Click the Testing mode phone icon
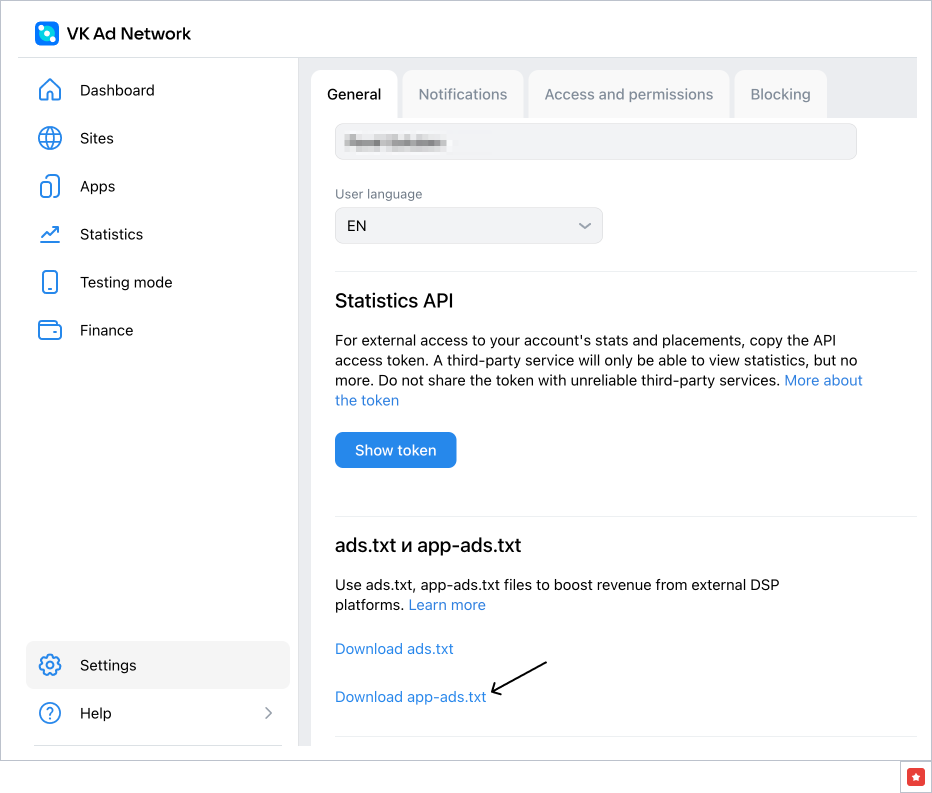The width and height of the screenshot is (932, 793). pos(50,282)
